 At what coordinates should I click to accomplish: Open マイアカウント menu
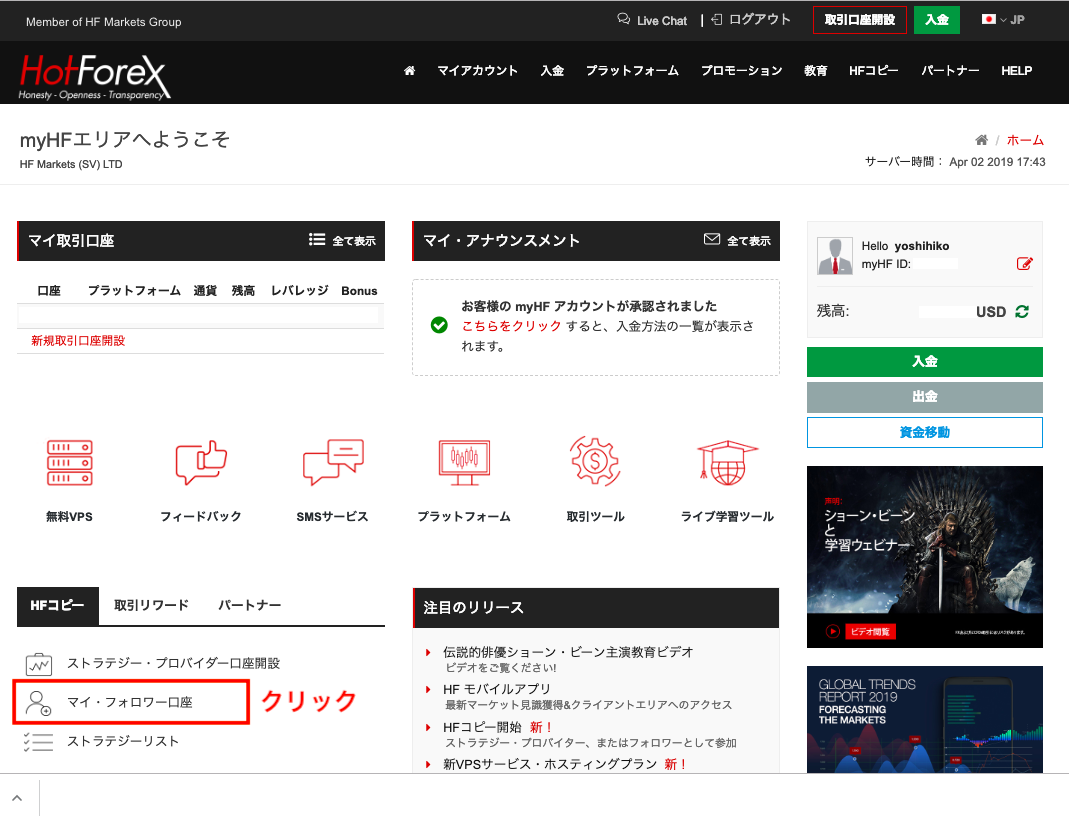tap(477, 70)
